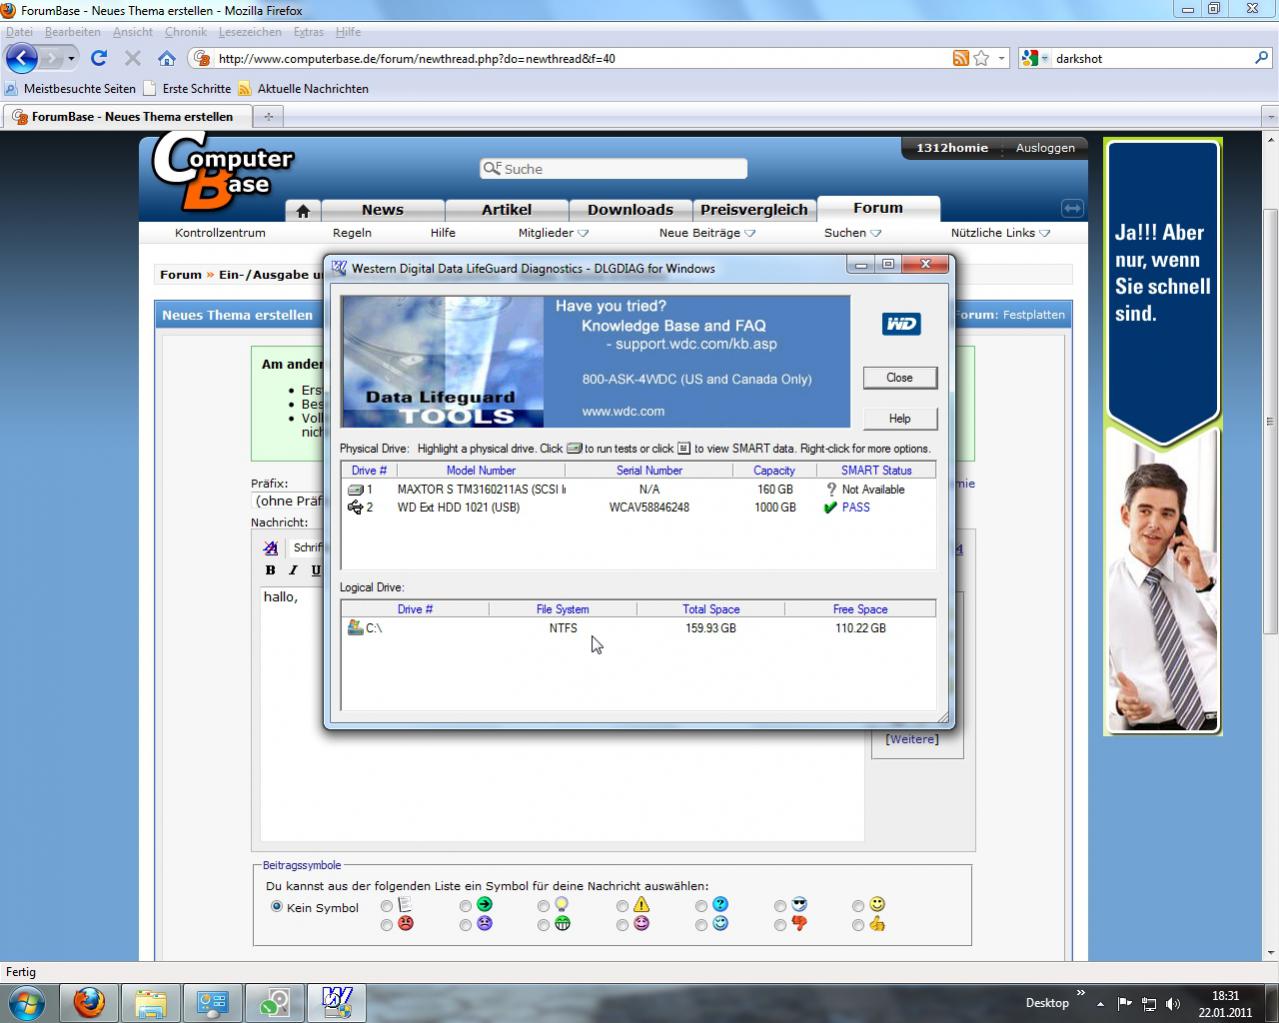Click the volume speaker icon in system tray
Image resolution: width=1279 pixels, height=1023 pixels.
[1172, 1003]
